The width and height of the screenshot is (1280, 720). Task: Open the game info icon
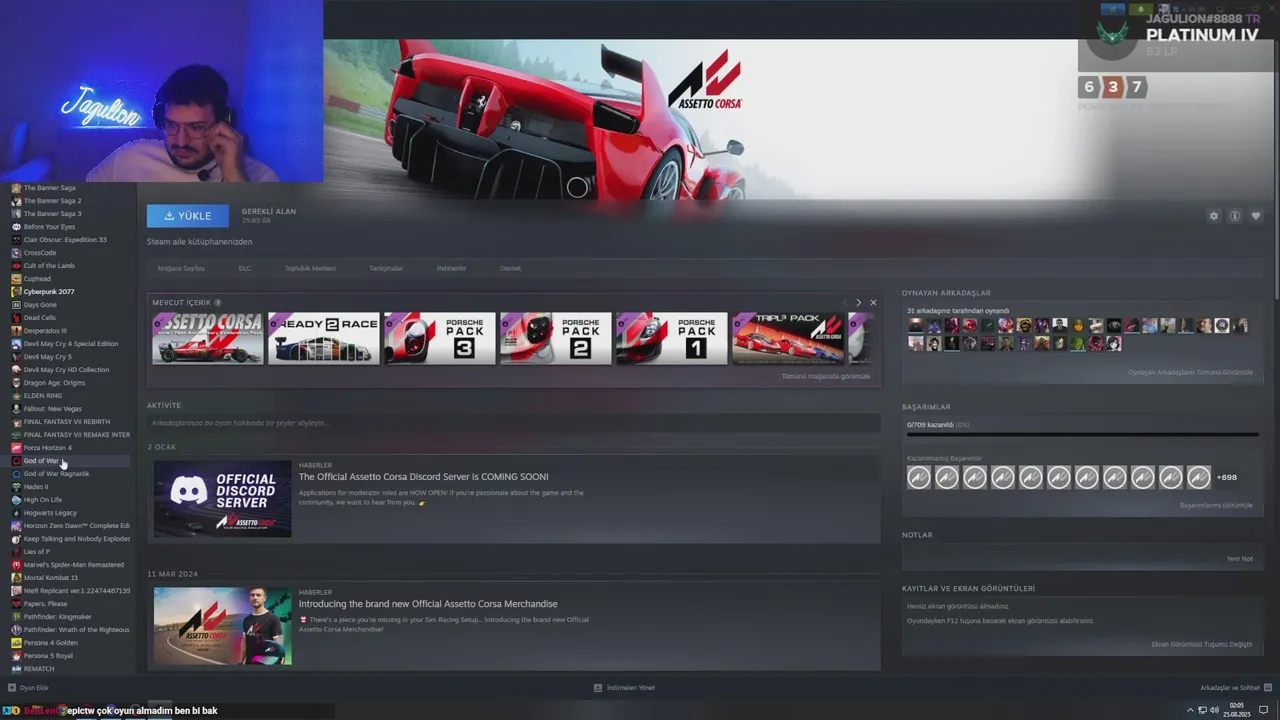click(x=1235, y=216)
